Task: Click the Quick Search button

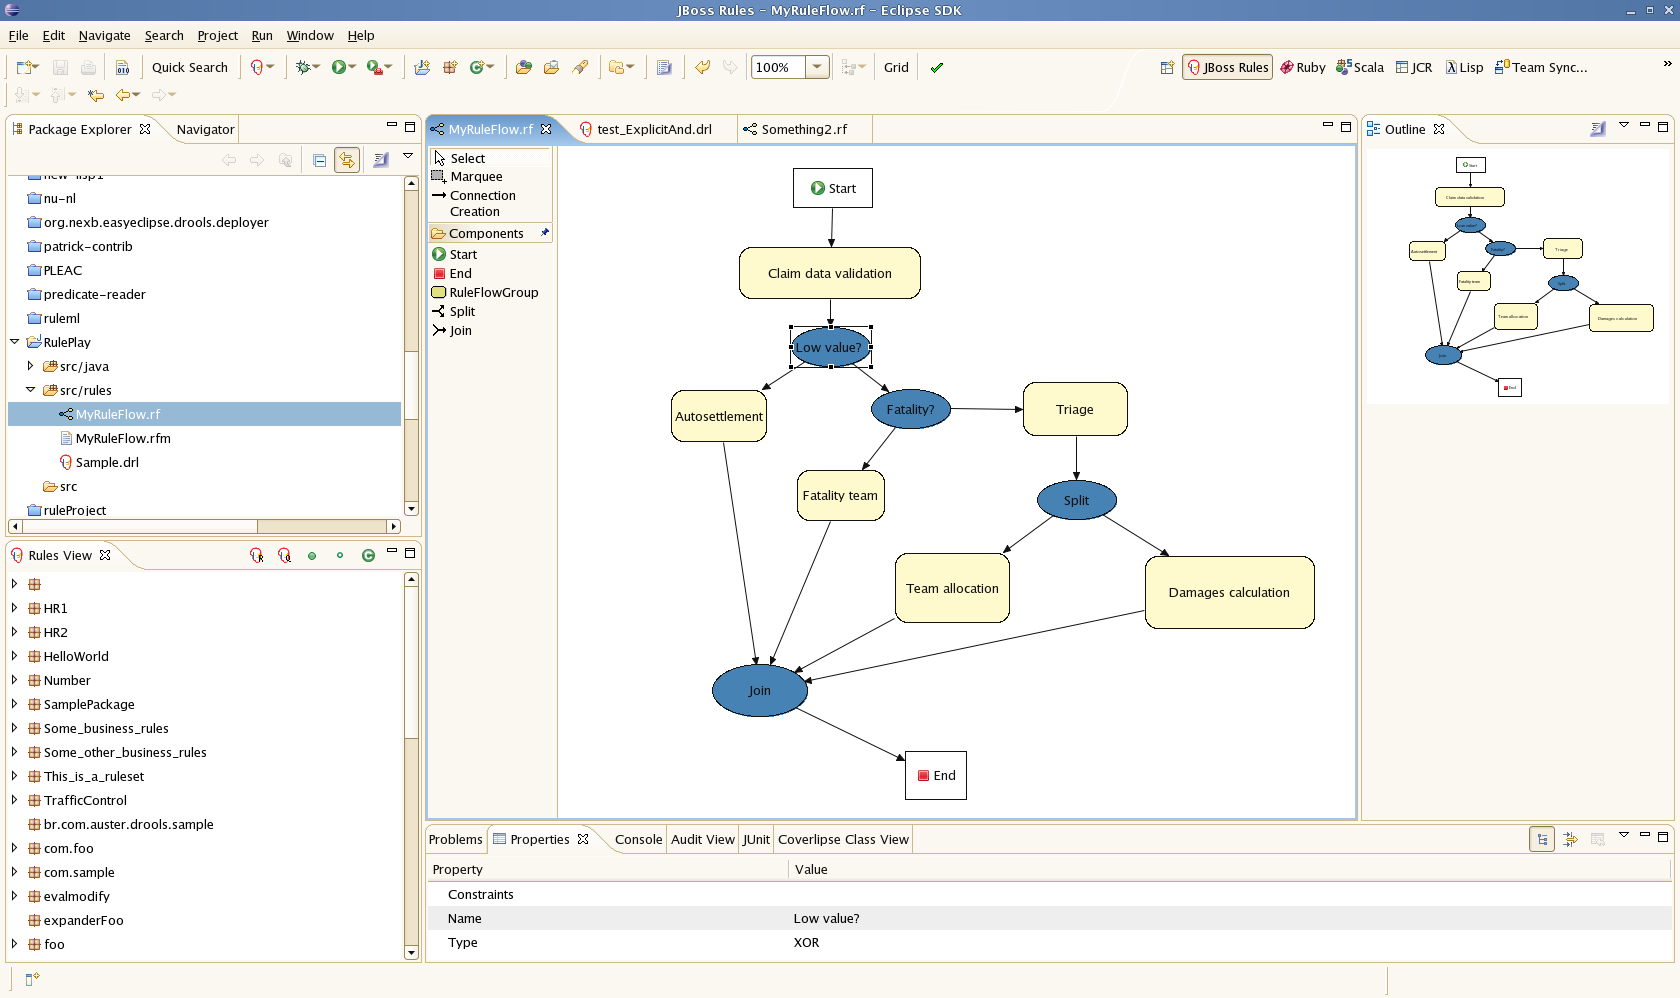Action: (189, 68)
